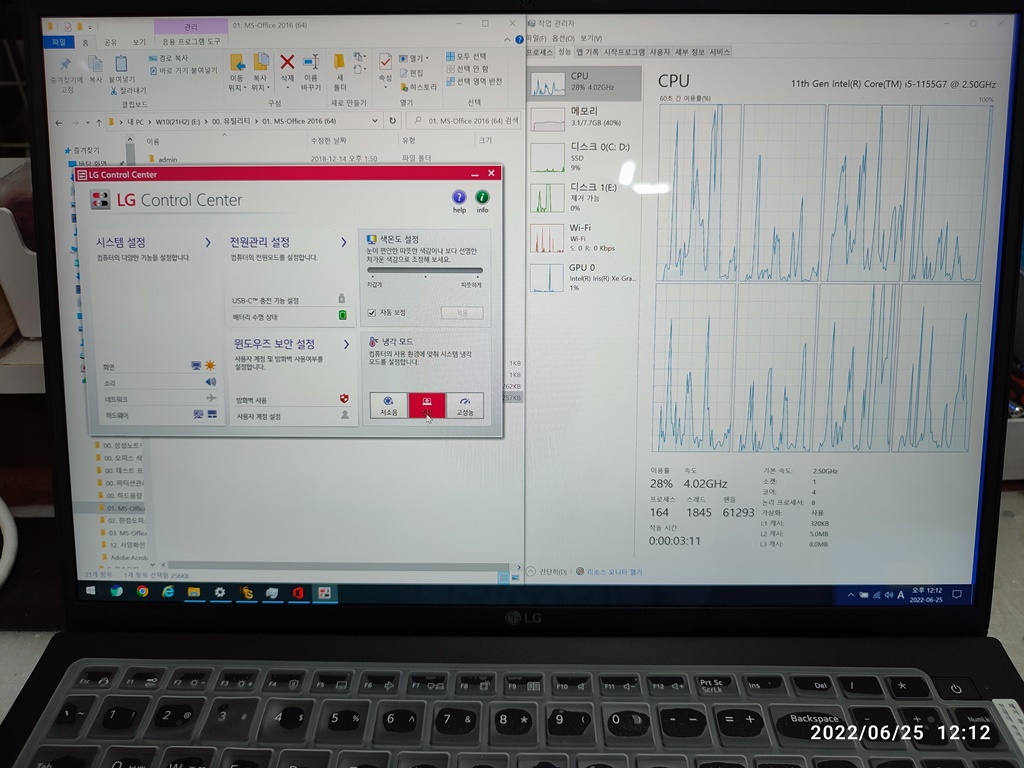Open 윈도우즈 보안 설정 chevron arrow
The height and width of the screenshot is (768, 1024).
click(345, 344)
